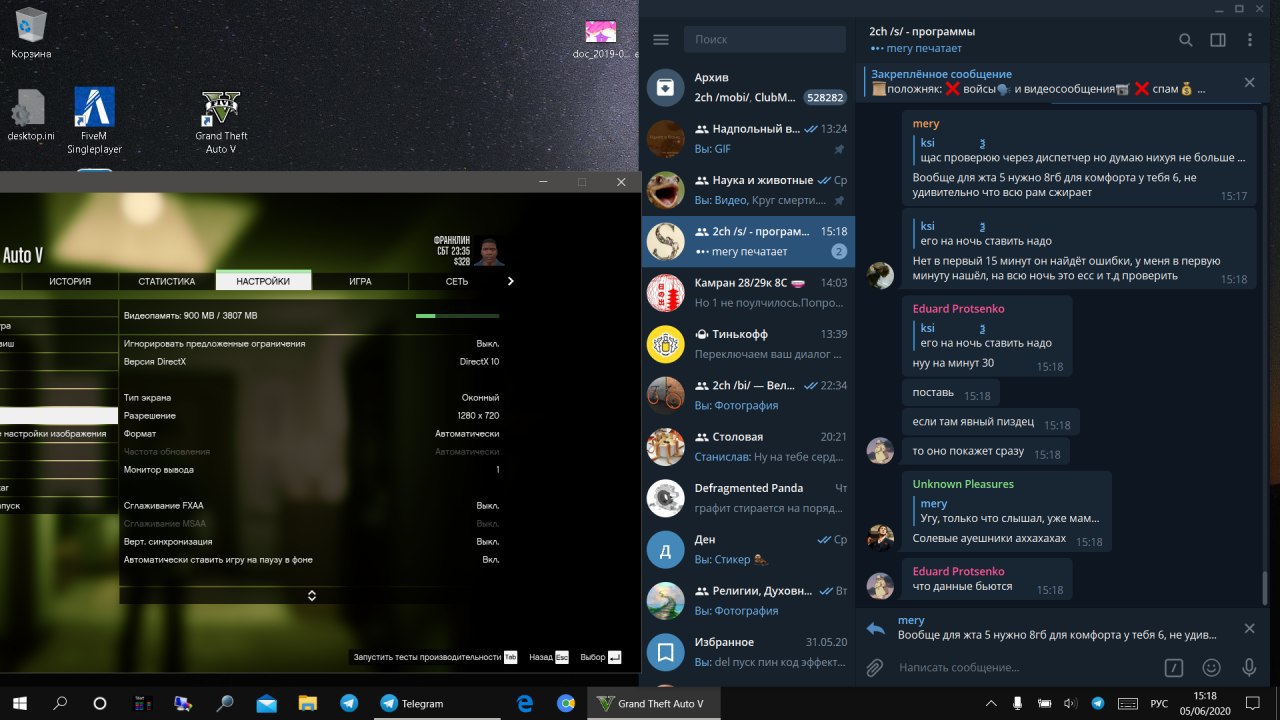Toggle Сглаживание FXAA setting

coord(311,505)
